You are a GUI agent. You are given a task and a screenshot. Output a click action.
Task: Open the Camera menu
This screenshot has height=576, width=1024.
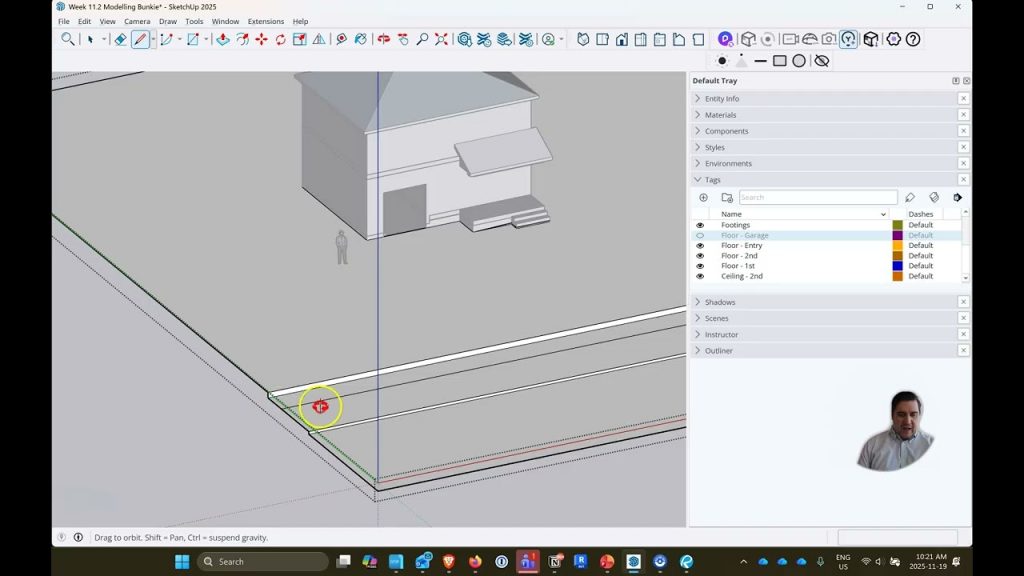pyautogui.click(x=137, y=21)
